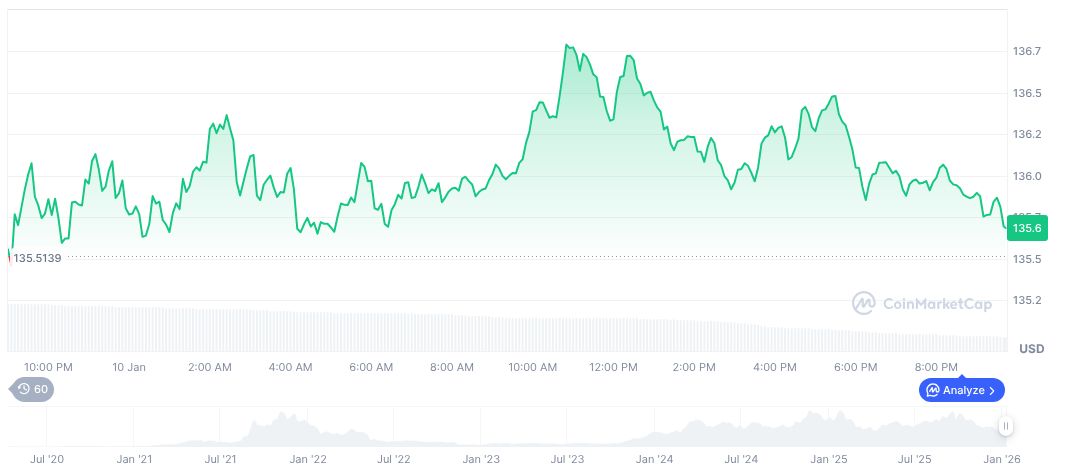Click the 136.7 price axis label
This screenshot has height=470, width=1072.
[x=1027, y=51]
